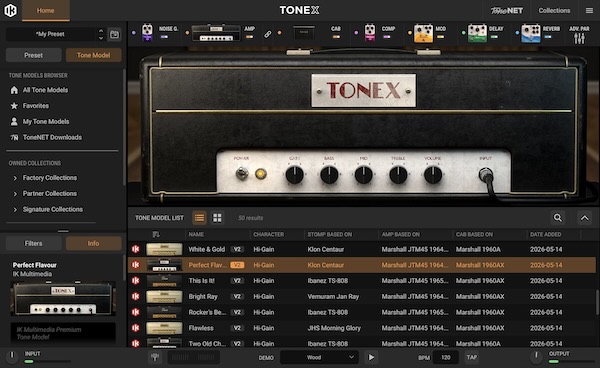Open the ToneNET tab
Screen dimensions: 600x368
tap(507, 10)
